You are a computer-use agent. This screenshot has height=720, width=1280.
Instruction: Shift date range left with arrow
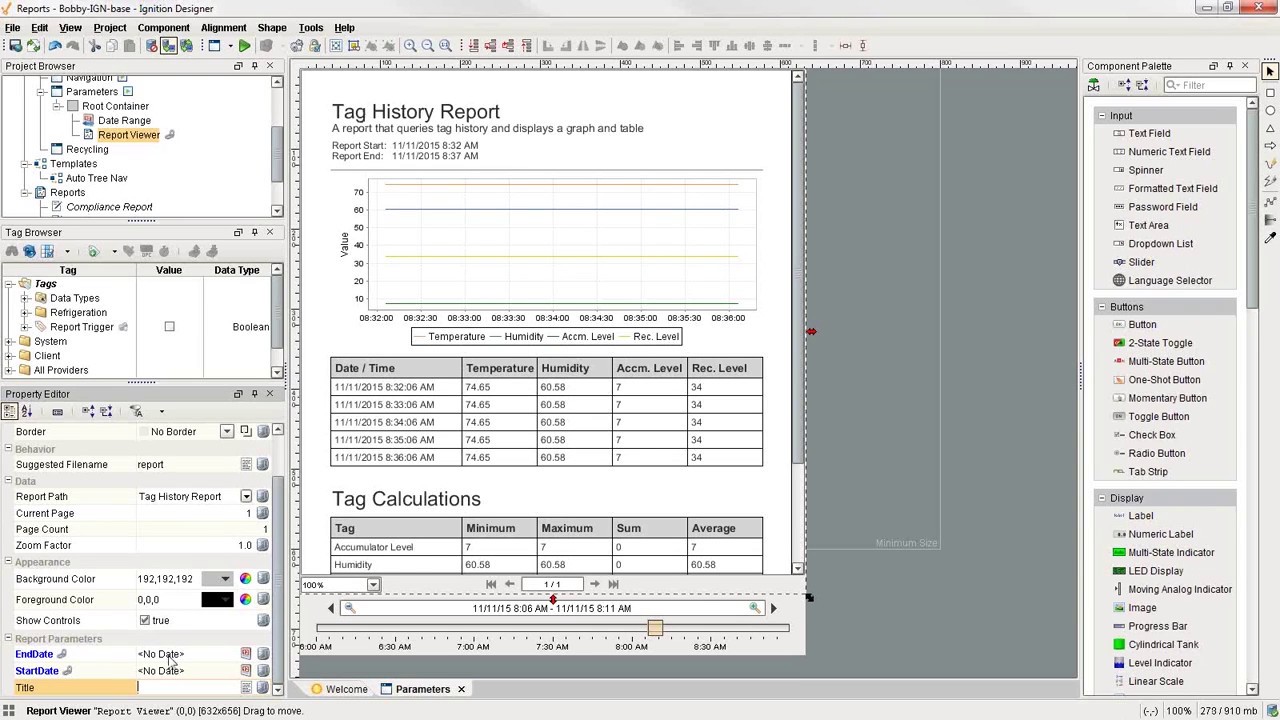[331, 608]
